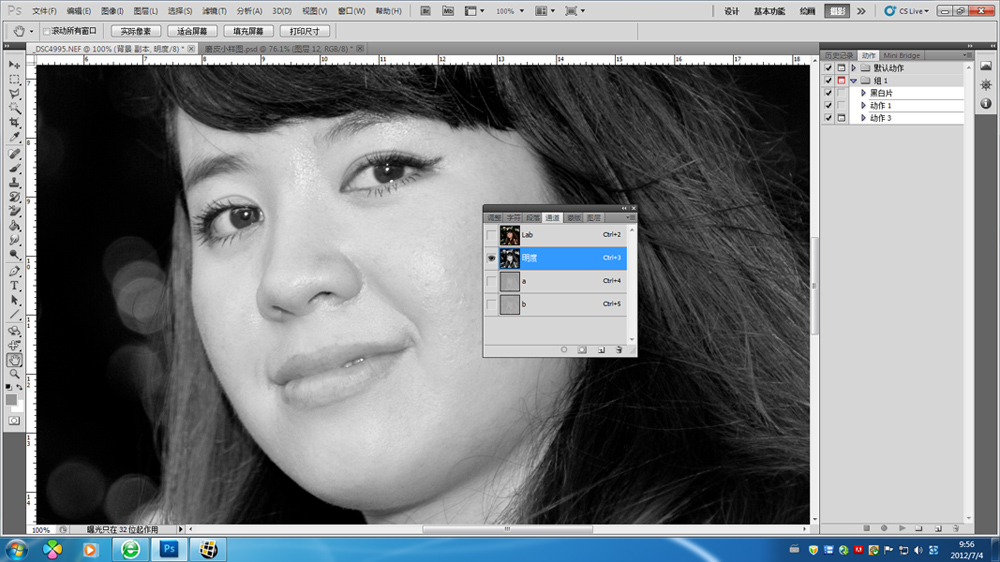Load channel as selection icon
Screen dimensions: 1000x562
564,350
